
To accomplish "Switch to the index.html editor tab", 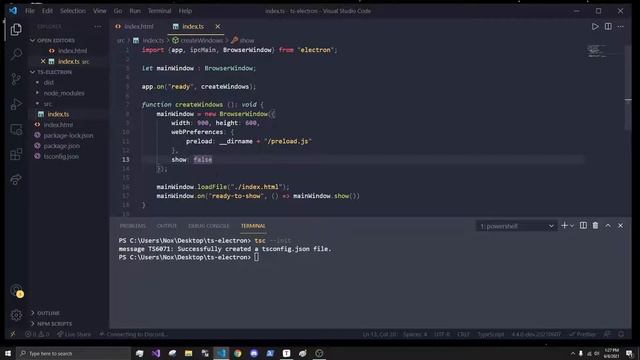I will coord(138,27).
